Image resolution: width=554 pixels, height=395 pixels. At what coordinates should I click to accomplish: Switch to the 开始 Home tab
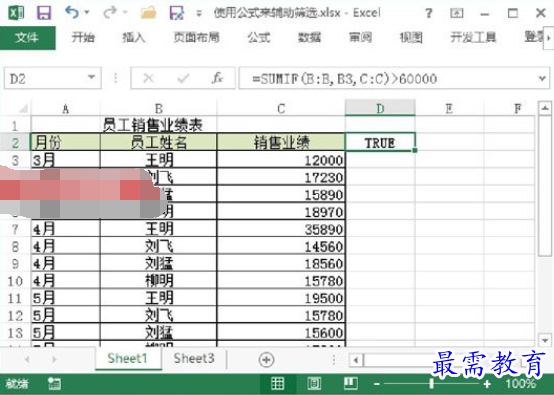(83, 37)
